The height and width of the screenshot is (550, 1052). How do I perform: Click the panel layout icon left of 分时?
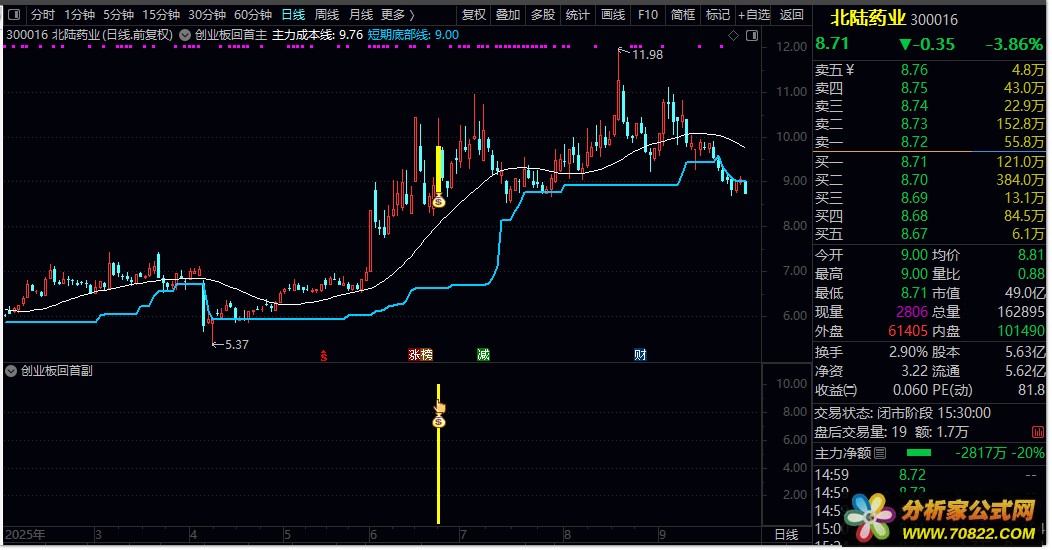(x=14, y=15)
